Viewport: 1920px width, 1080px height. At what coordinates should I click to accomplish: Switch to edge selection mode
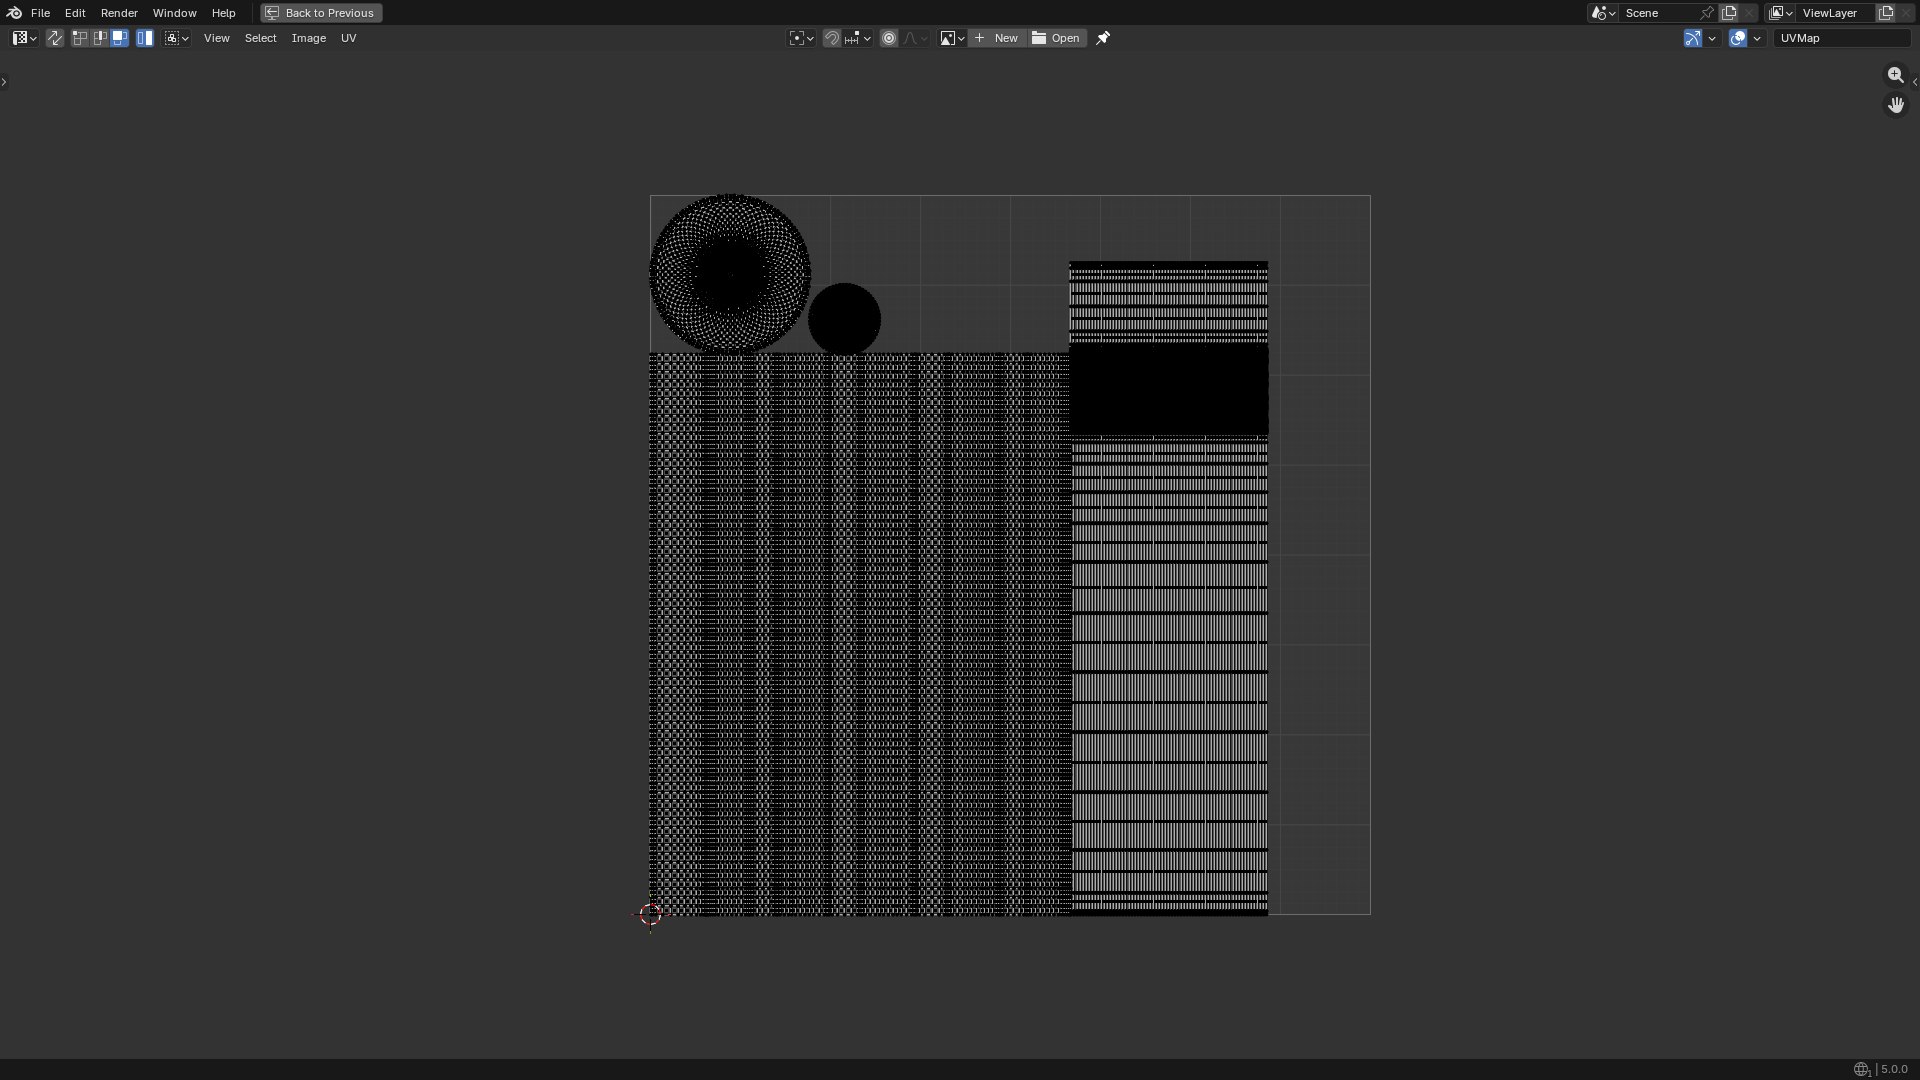tap(99, 38)
